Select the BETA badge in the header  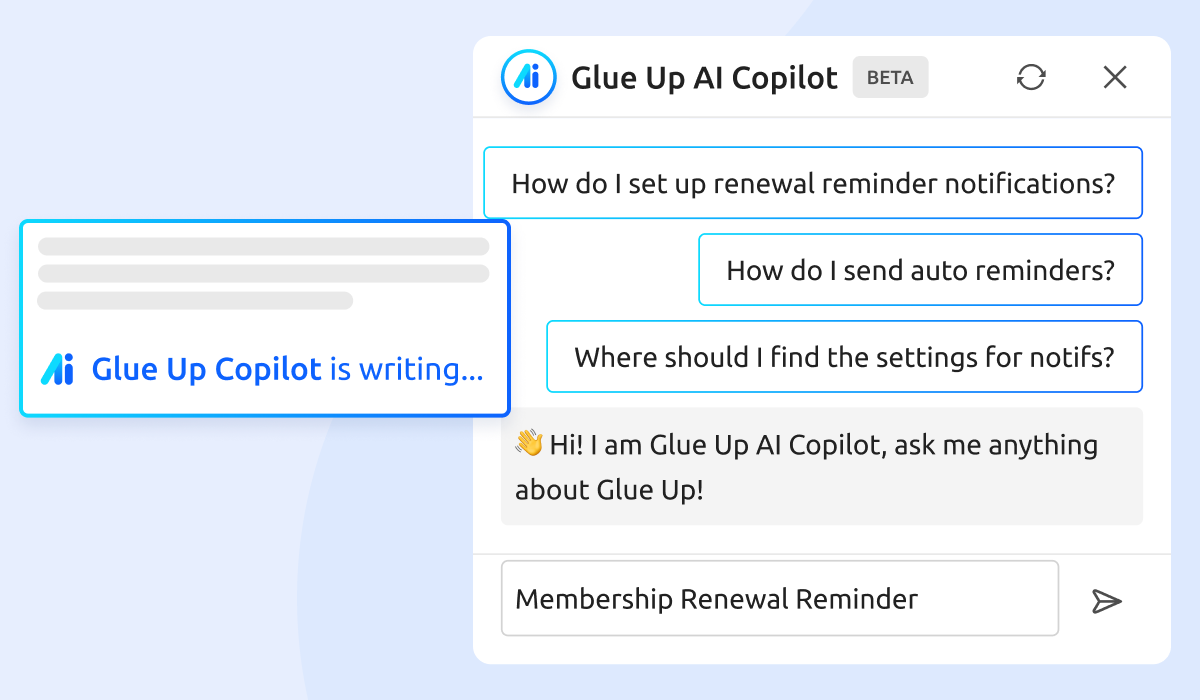click(890, 77)
